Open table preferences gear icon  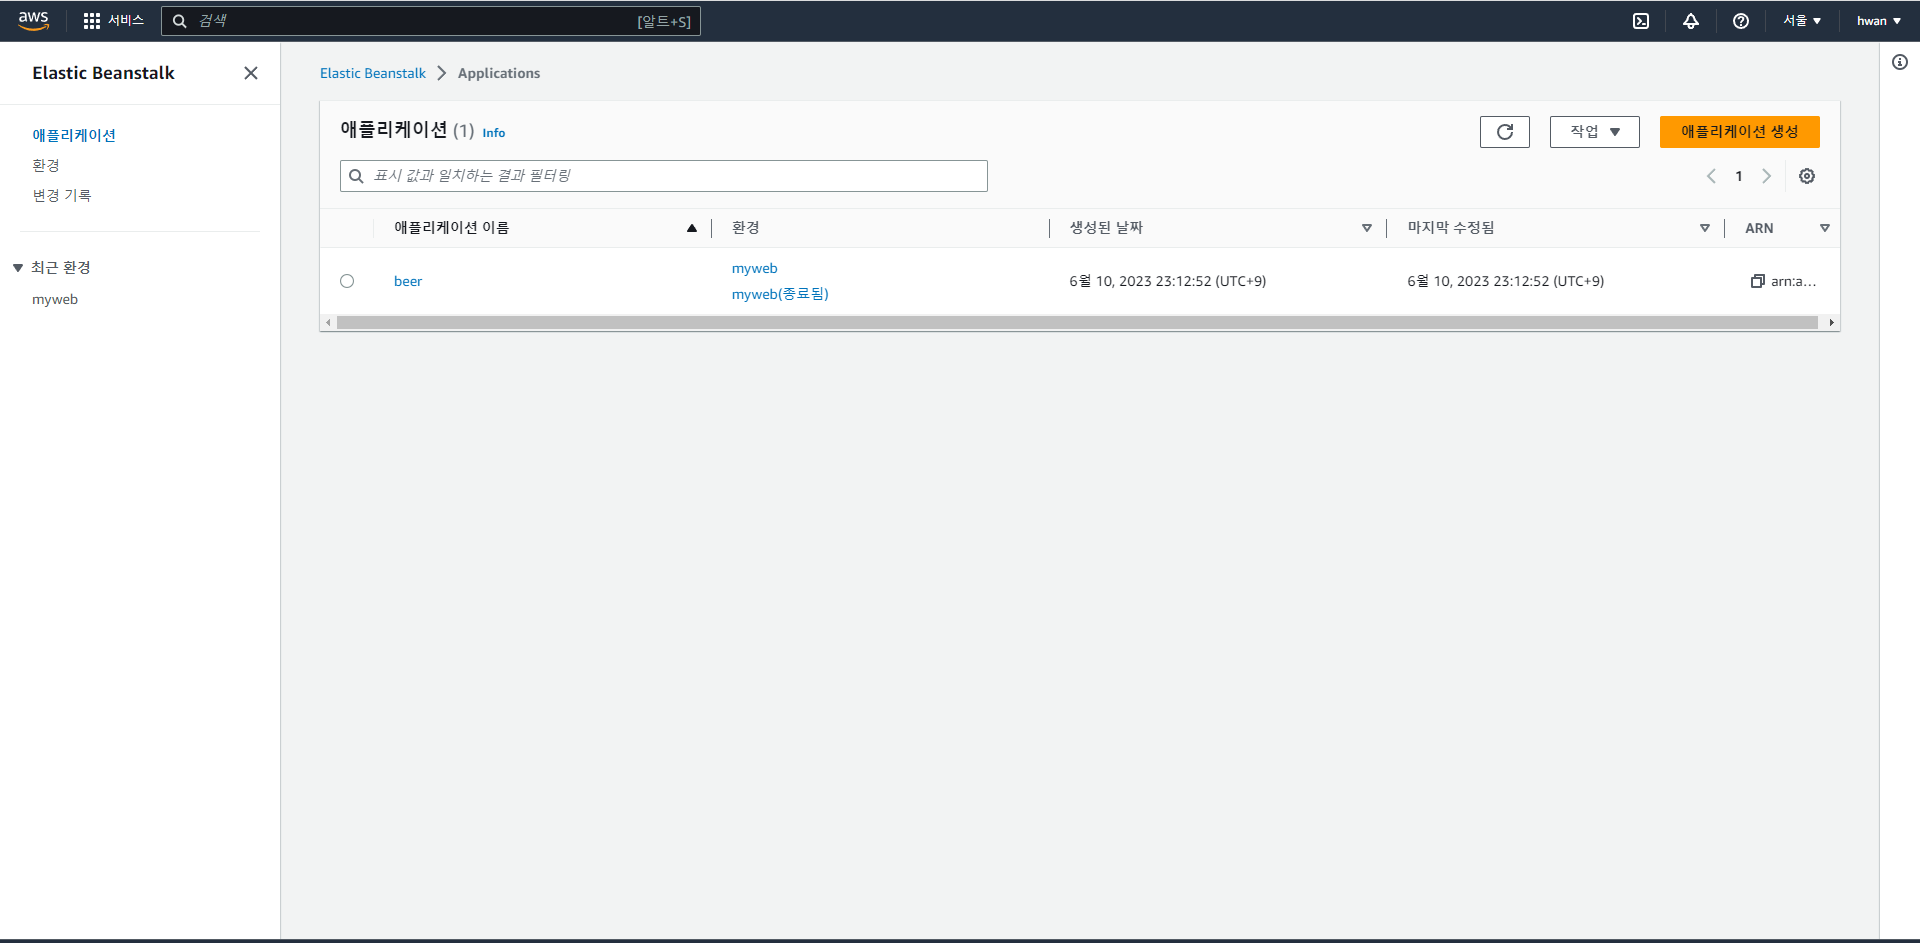pyautogui.click(x=1807, y=176)
